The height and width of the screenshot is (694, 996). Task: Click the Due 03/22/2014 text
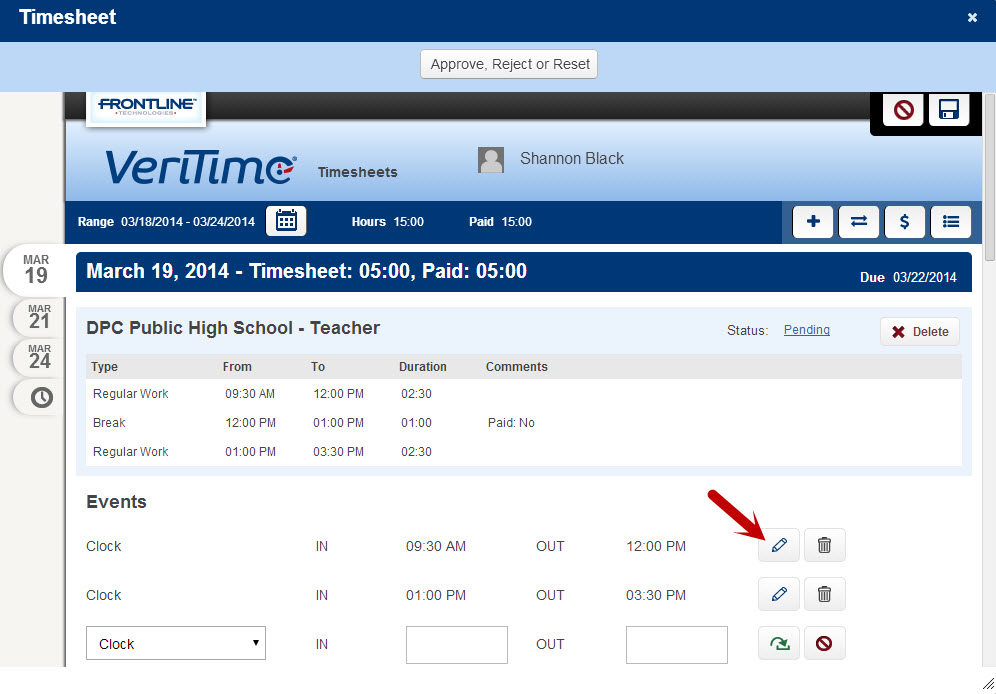[908, 277]
